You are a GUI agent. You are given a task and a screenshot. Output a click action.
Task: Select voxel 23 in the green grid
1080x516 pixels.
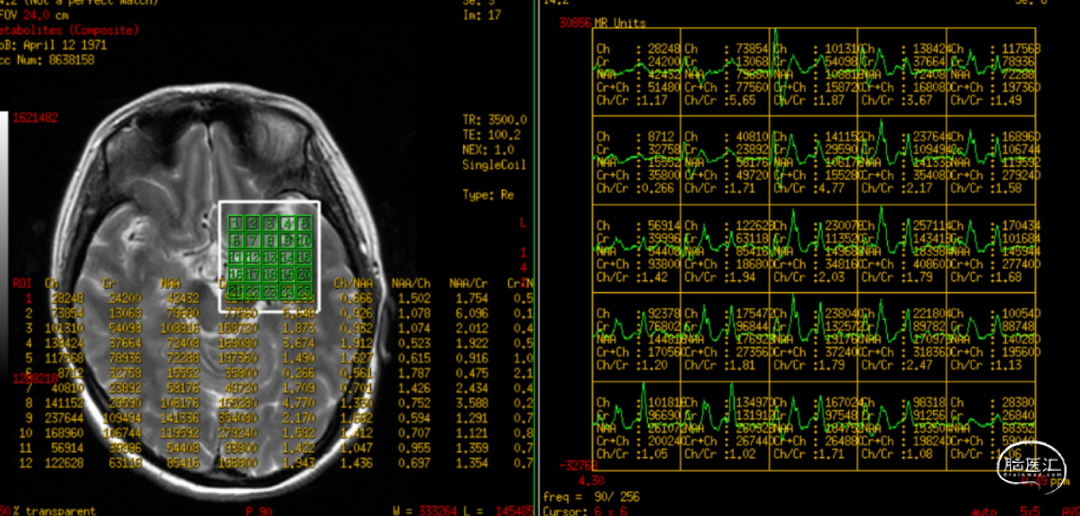[270, 292]
